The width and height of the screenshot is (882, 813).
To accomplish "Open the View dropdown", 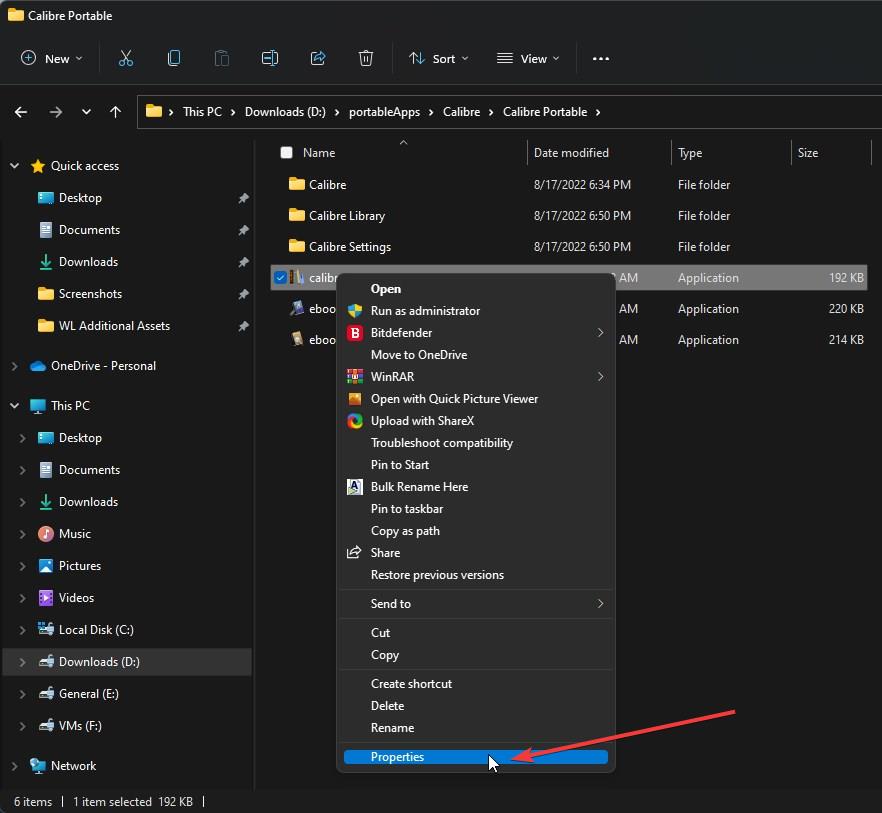I will click(x=527, y=59).
